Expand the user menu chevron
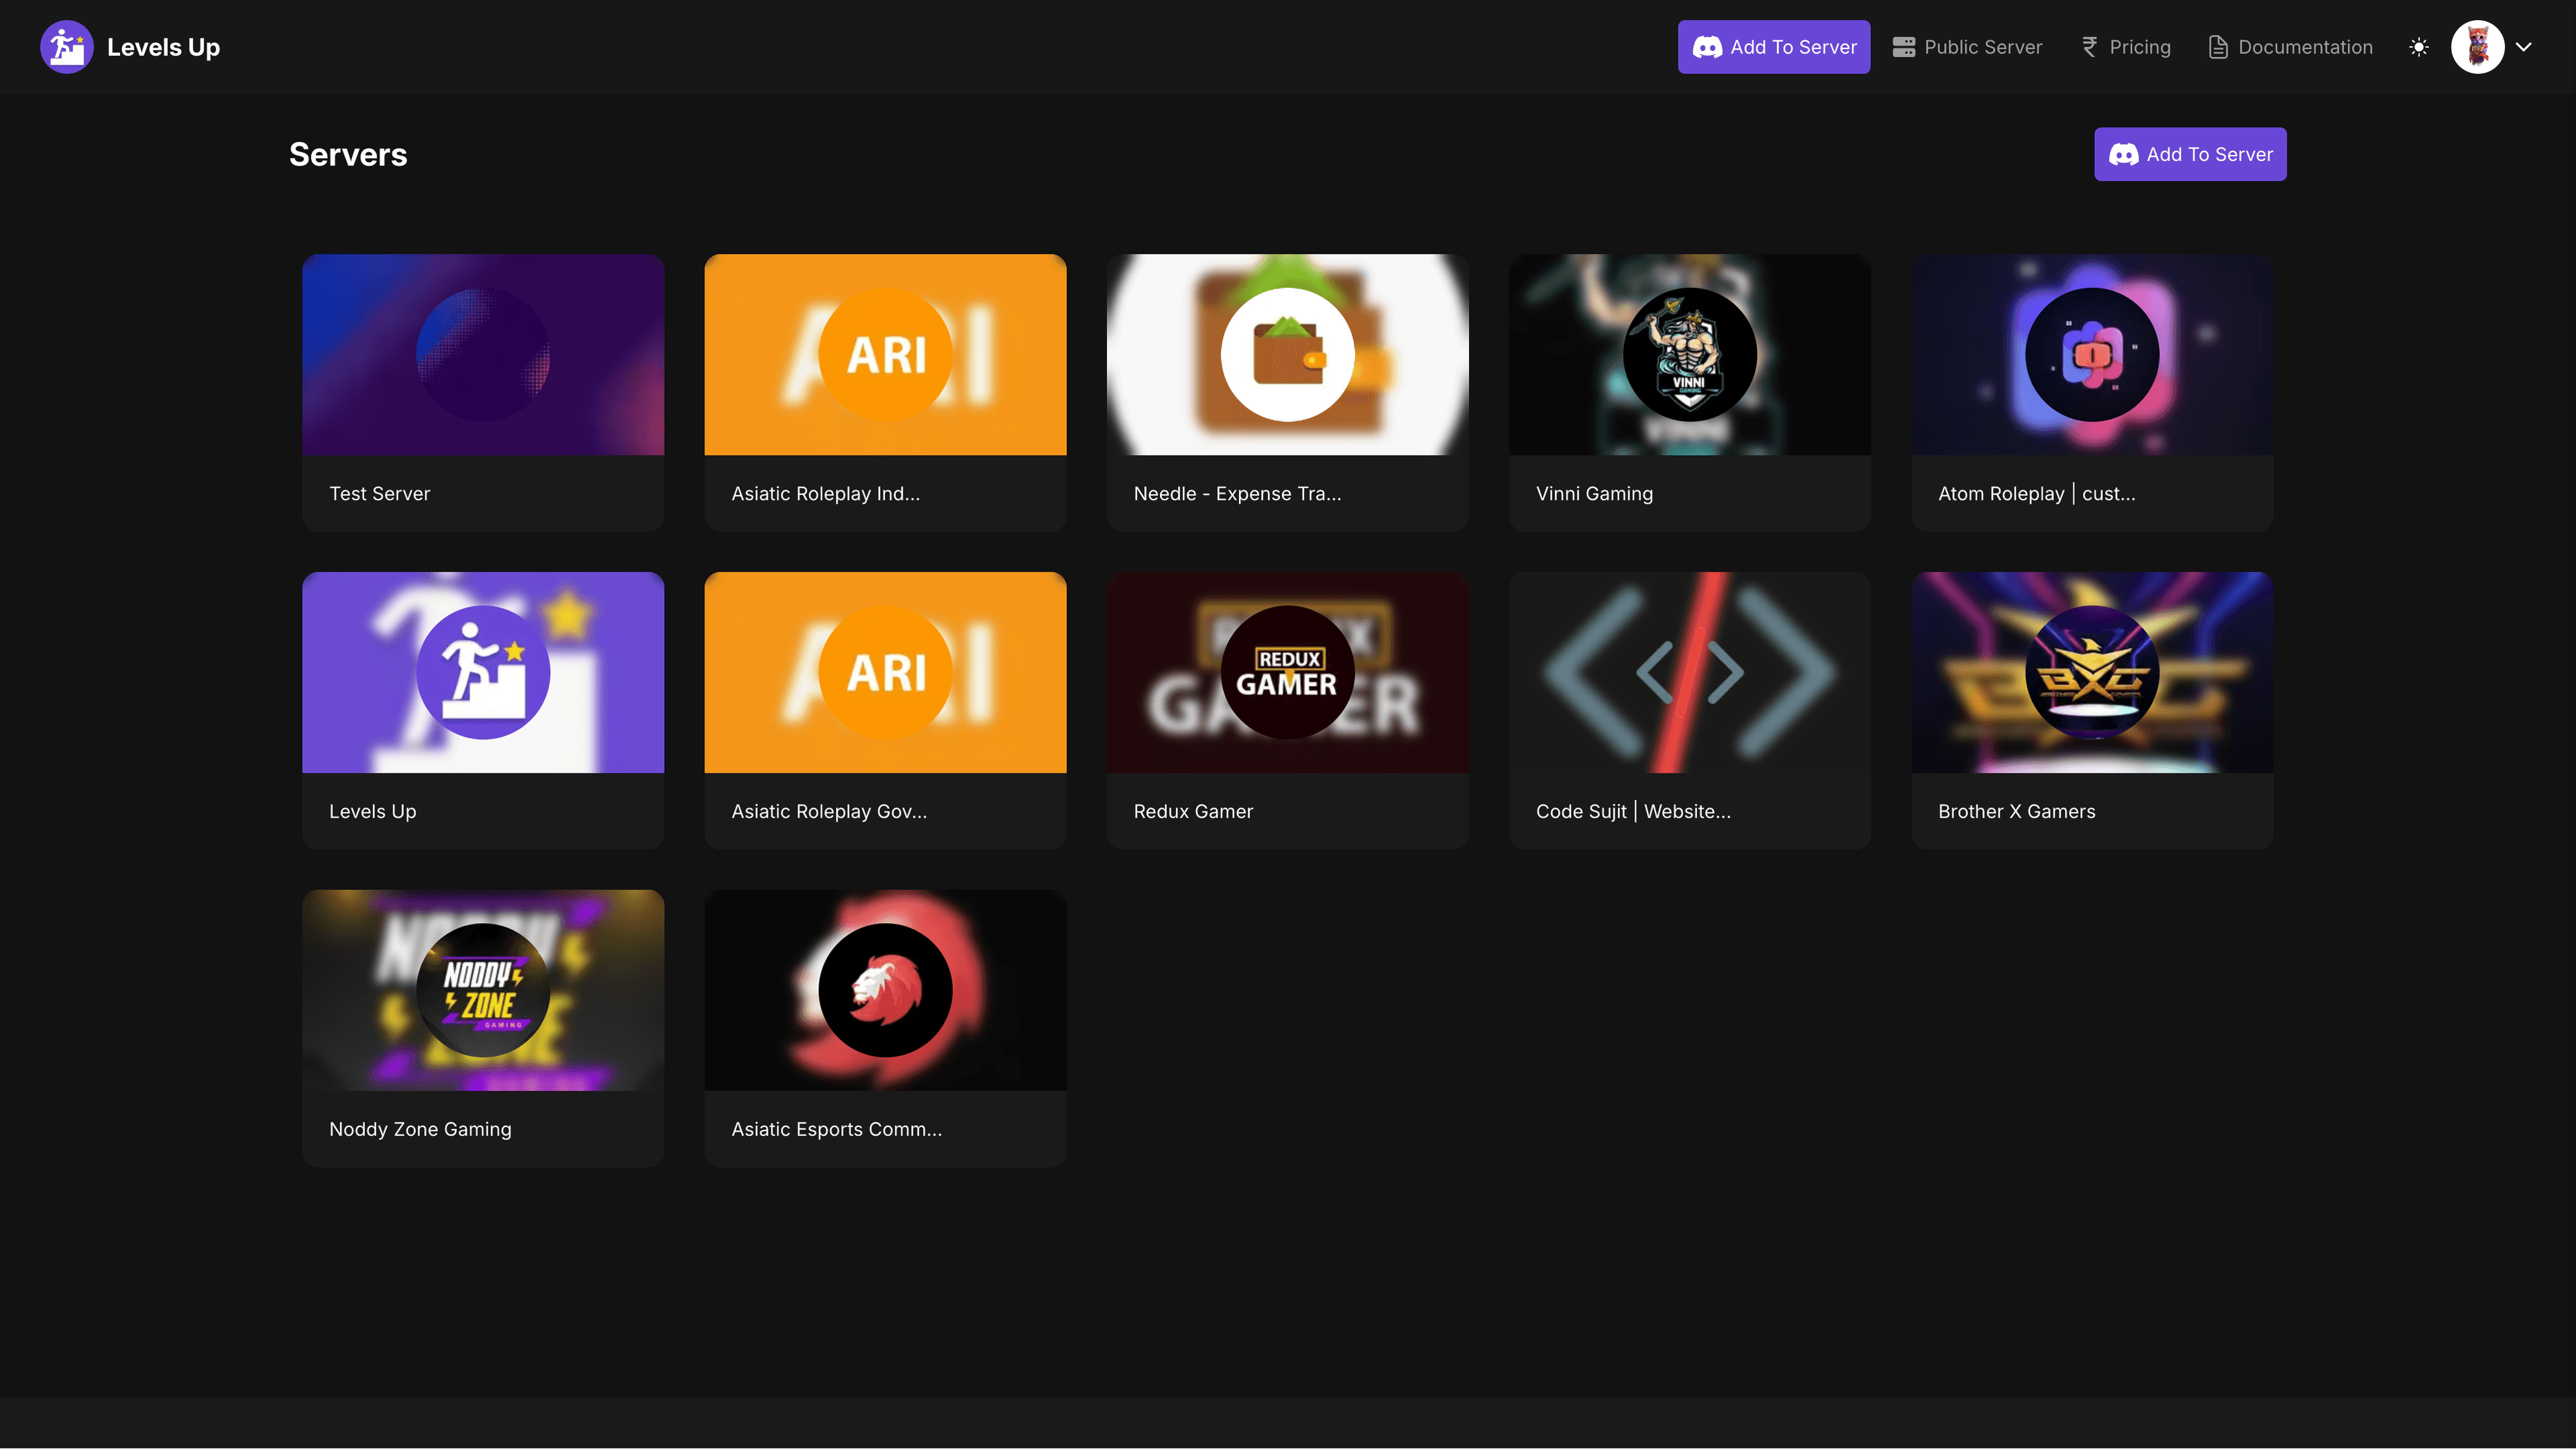The height and width of the screenshot is (1449, 2576). coord(2524,47)
